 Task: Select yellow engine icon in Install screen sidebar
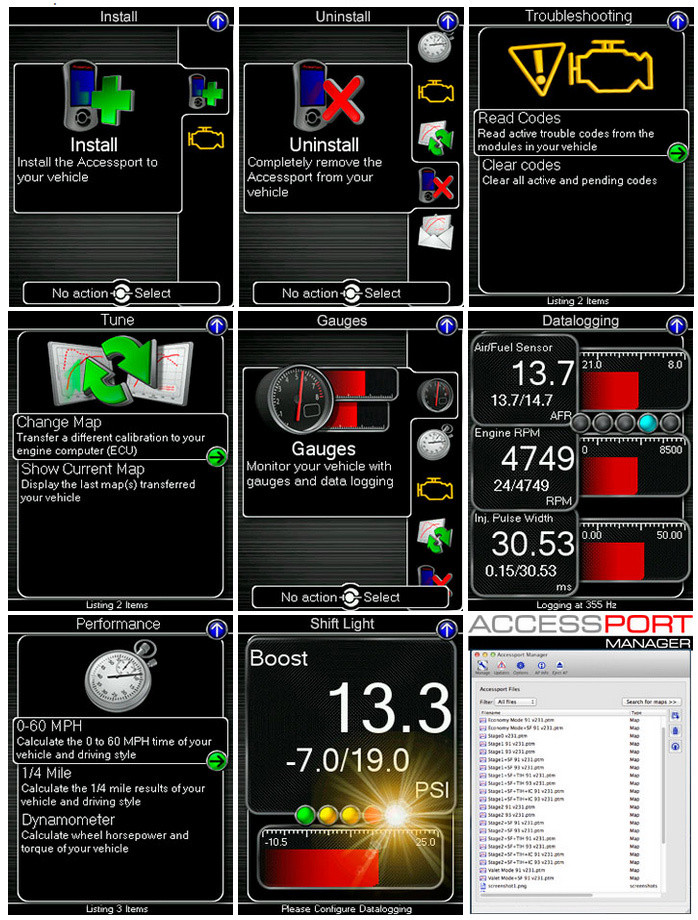[206, 138]
